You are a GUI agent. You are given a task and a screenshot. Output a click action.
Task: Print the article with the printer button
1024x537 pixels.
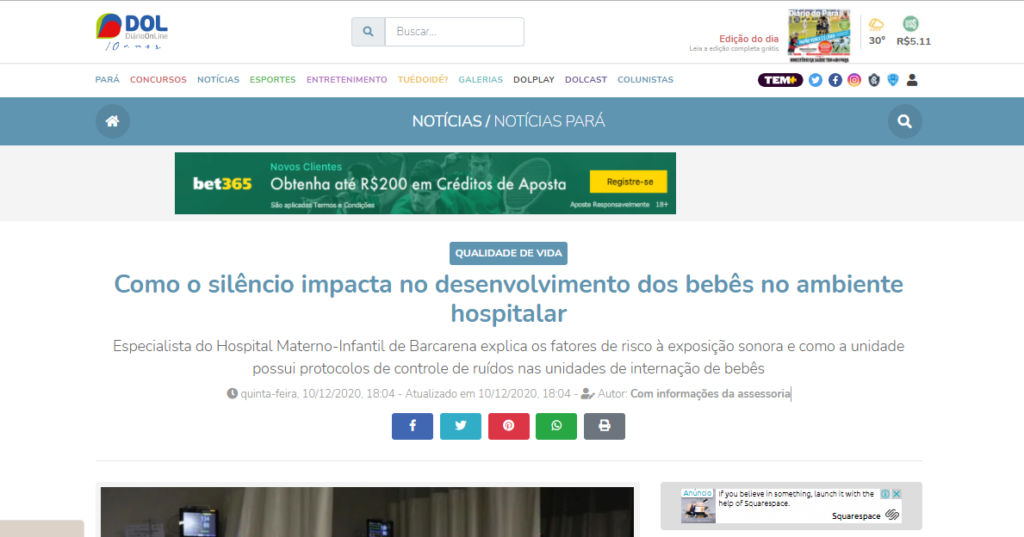[604, 426]
